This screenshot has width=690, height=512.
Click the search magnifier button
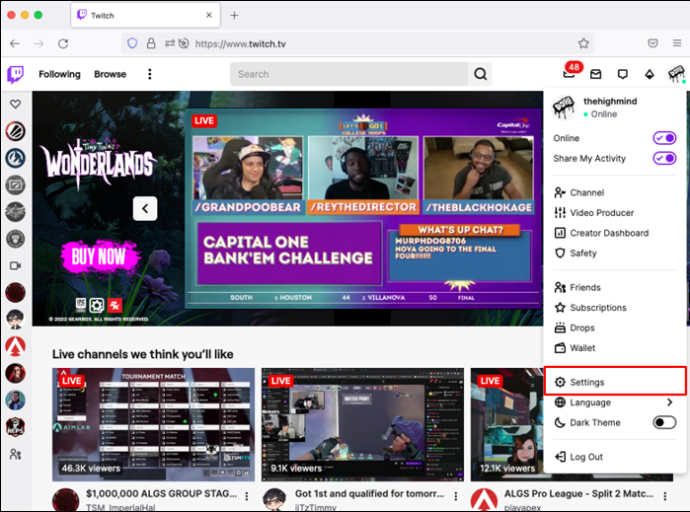click(x=481, y=74)
